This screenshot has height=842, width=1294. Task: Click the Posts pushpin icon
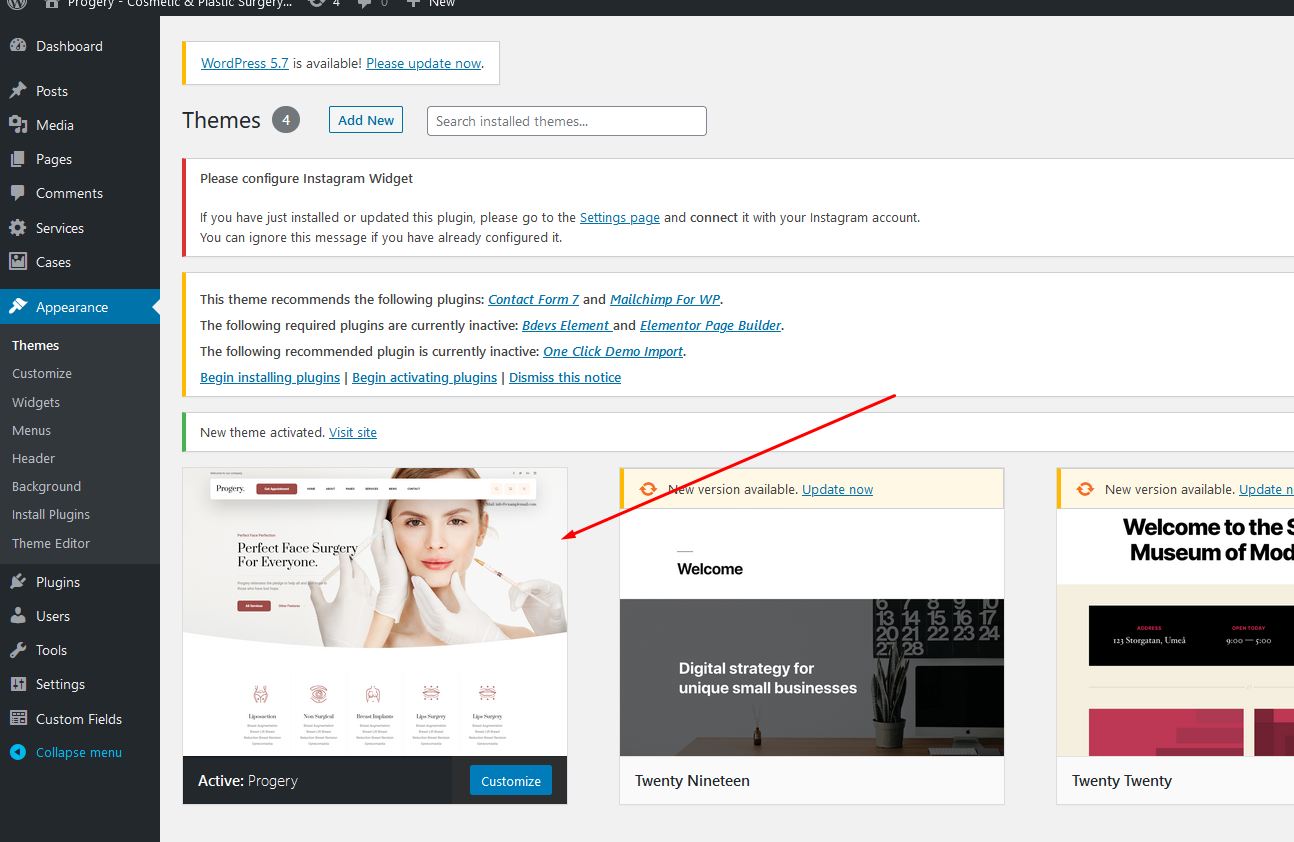click(x=18, y=91)
